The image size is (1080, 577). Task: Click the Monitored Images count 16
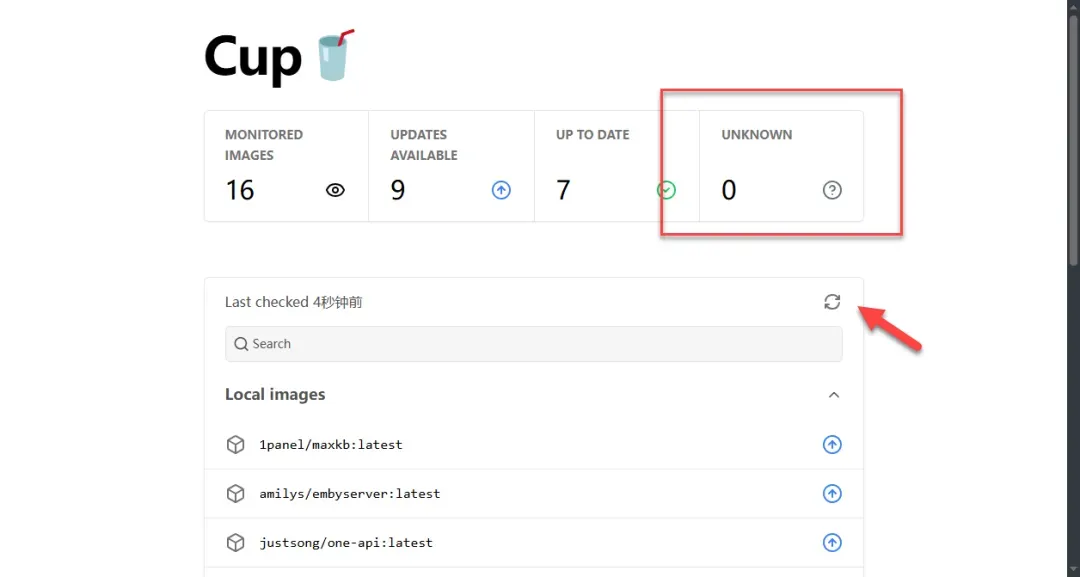[x=240, y=190]
